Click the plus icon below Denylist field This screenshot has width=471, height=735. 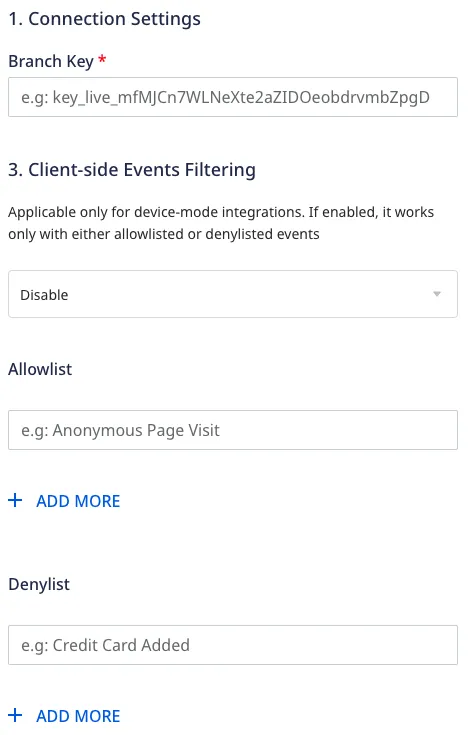click(x=15, y=715)
